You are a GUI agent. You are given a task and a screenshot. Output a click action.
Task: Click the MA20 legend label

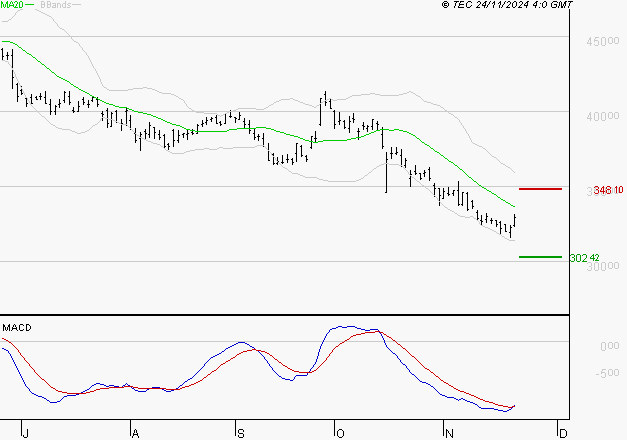(12, 5)
